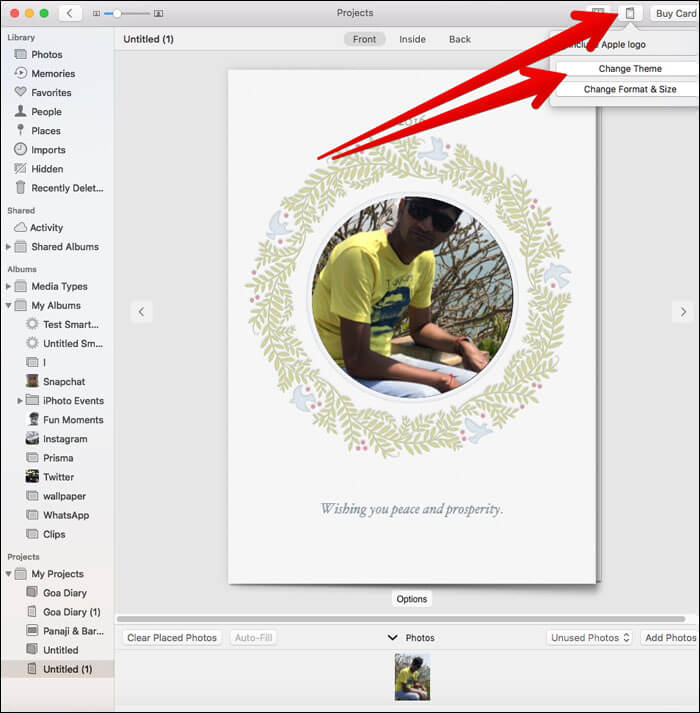Click the large thumbnail zoom-in icon
This screenshot has width=700, height=713.
click(158, 14)
